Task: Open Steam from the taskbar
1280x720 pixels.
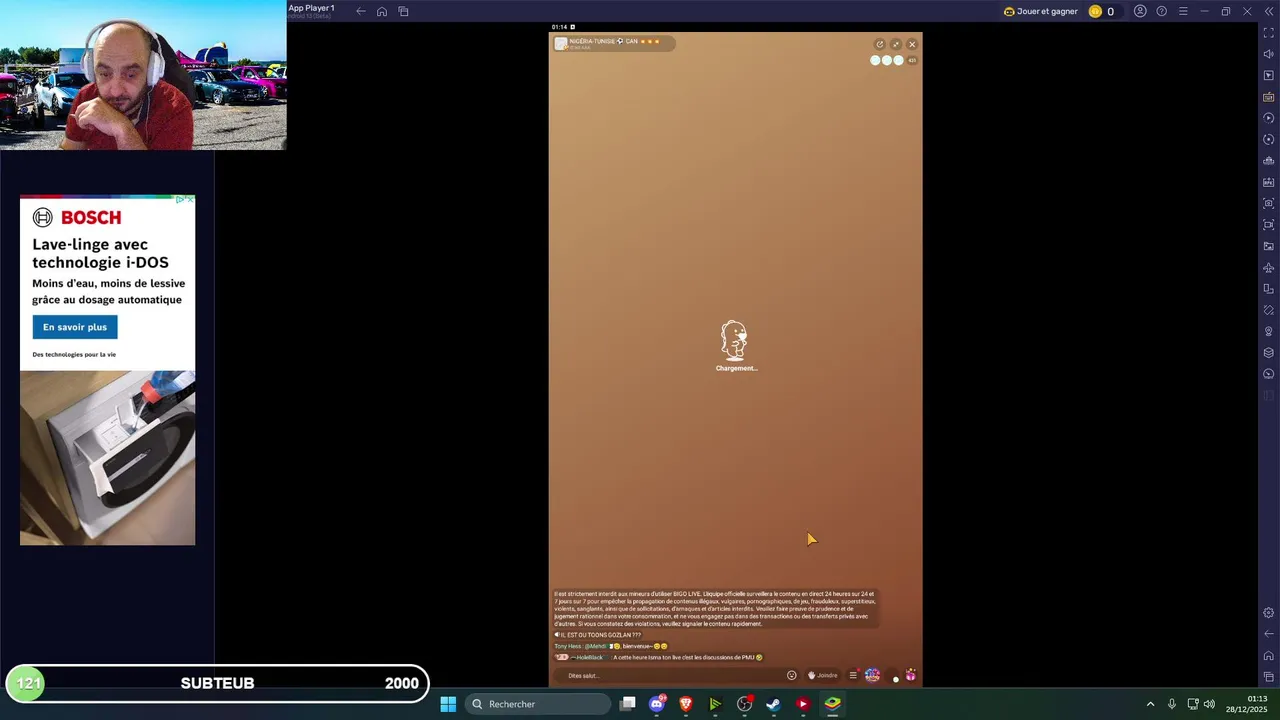Action: (x=773, y=704)
